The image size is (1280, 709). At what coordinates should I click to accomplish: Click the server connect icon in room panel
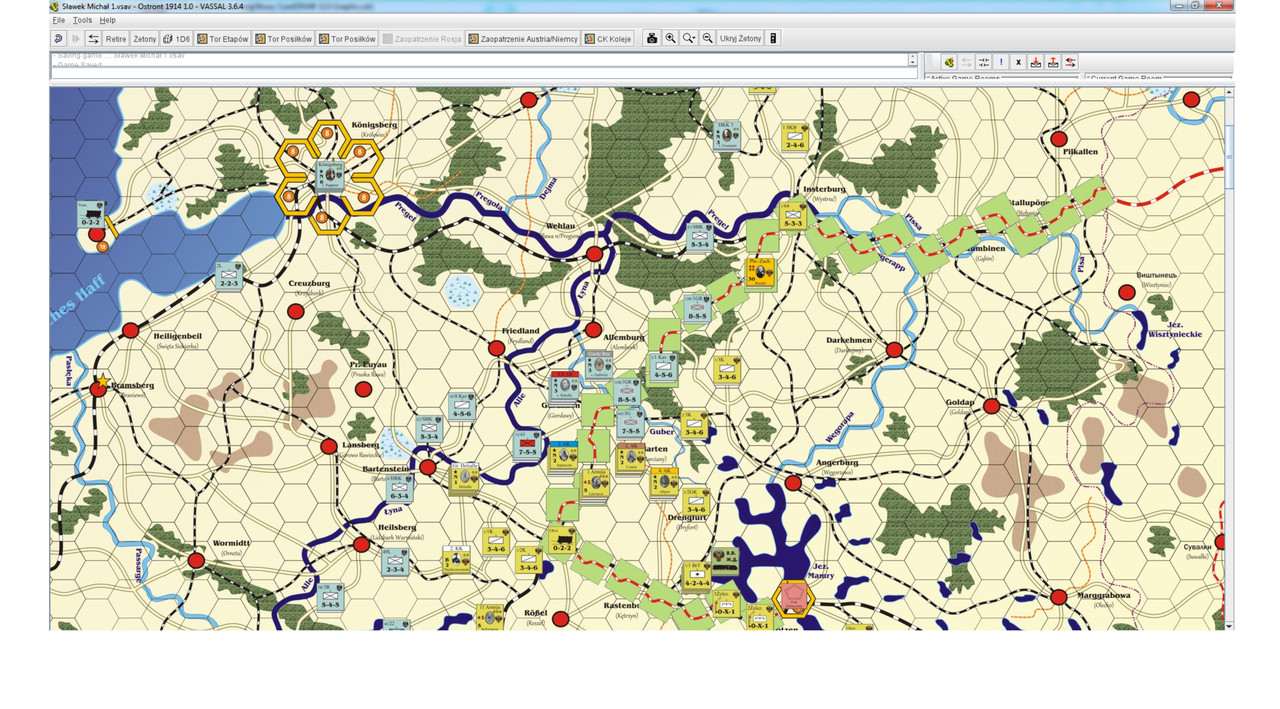point(949,62)
